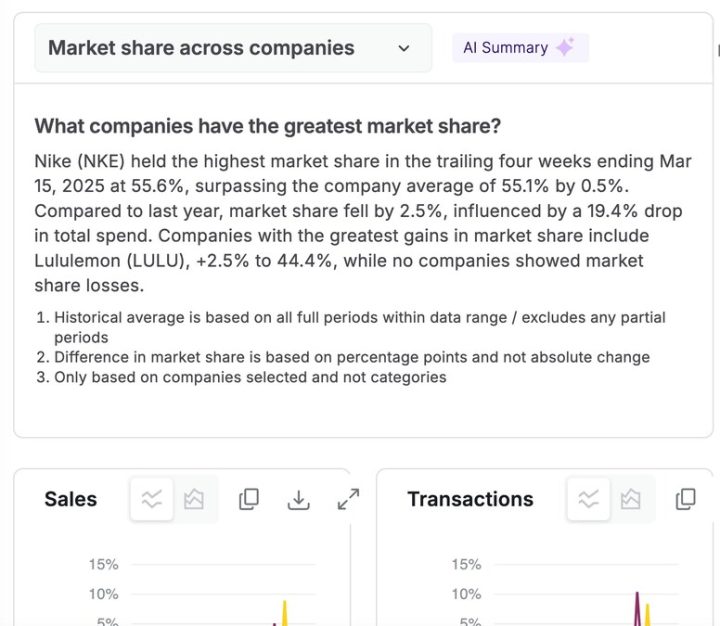Click the AI Summary sparkle icon
Viewport: 720px width, 626px height.
pos(565,47)
